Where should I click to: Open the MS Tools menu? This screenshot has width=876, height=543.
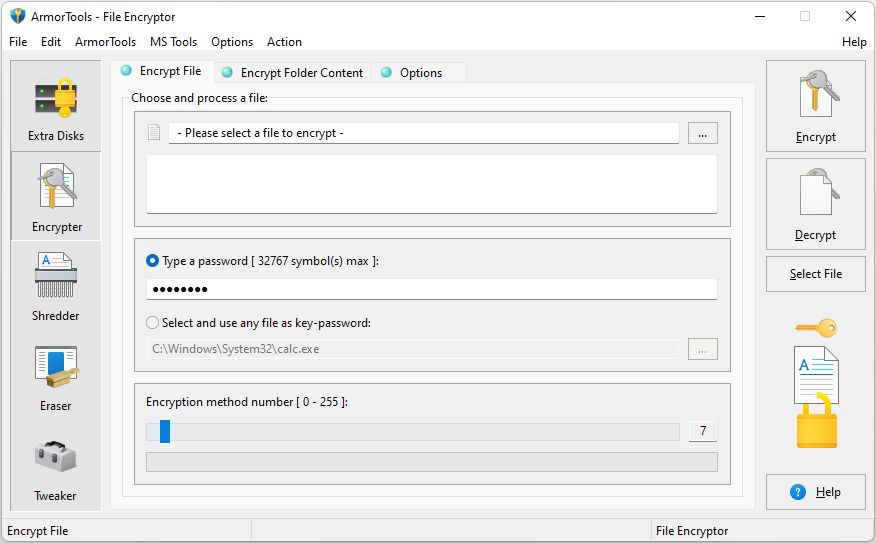coord(173,42)
